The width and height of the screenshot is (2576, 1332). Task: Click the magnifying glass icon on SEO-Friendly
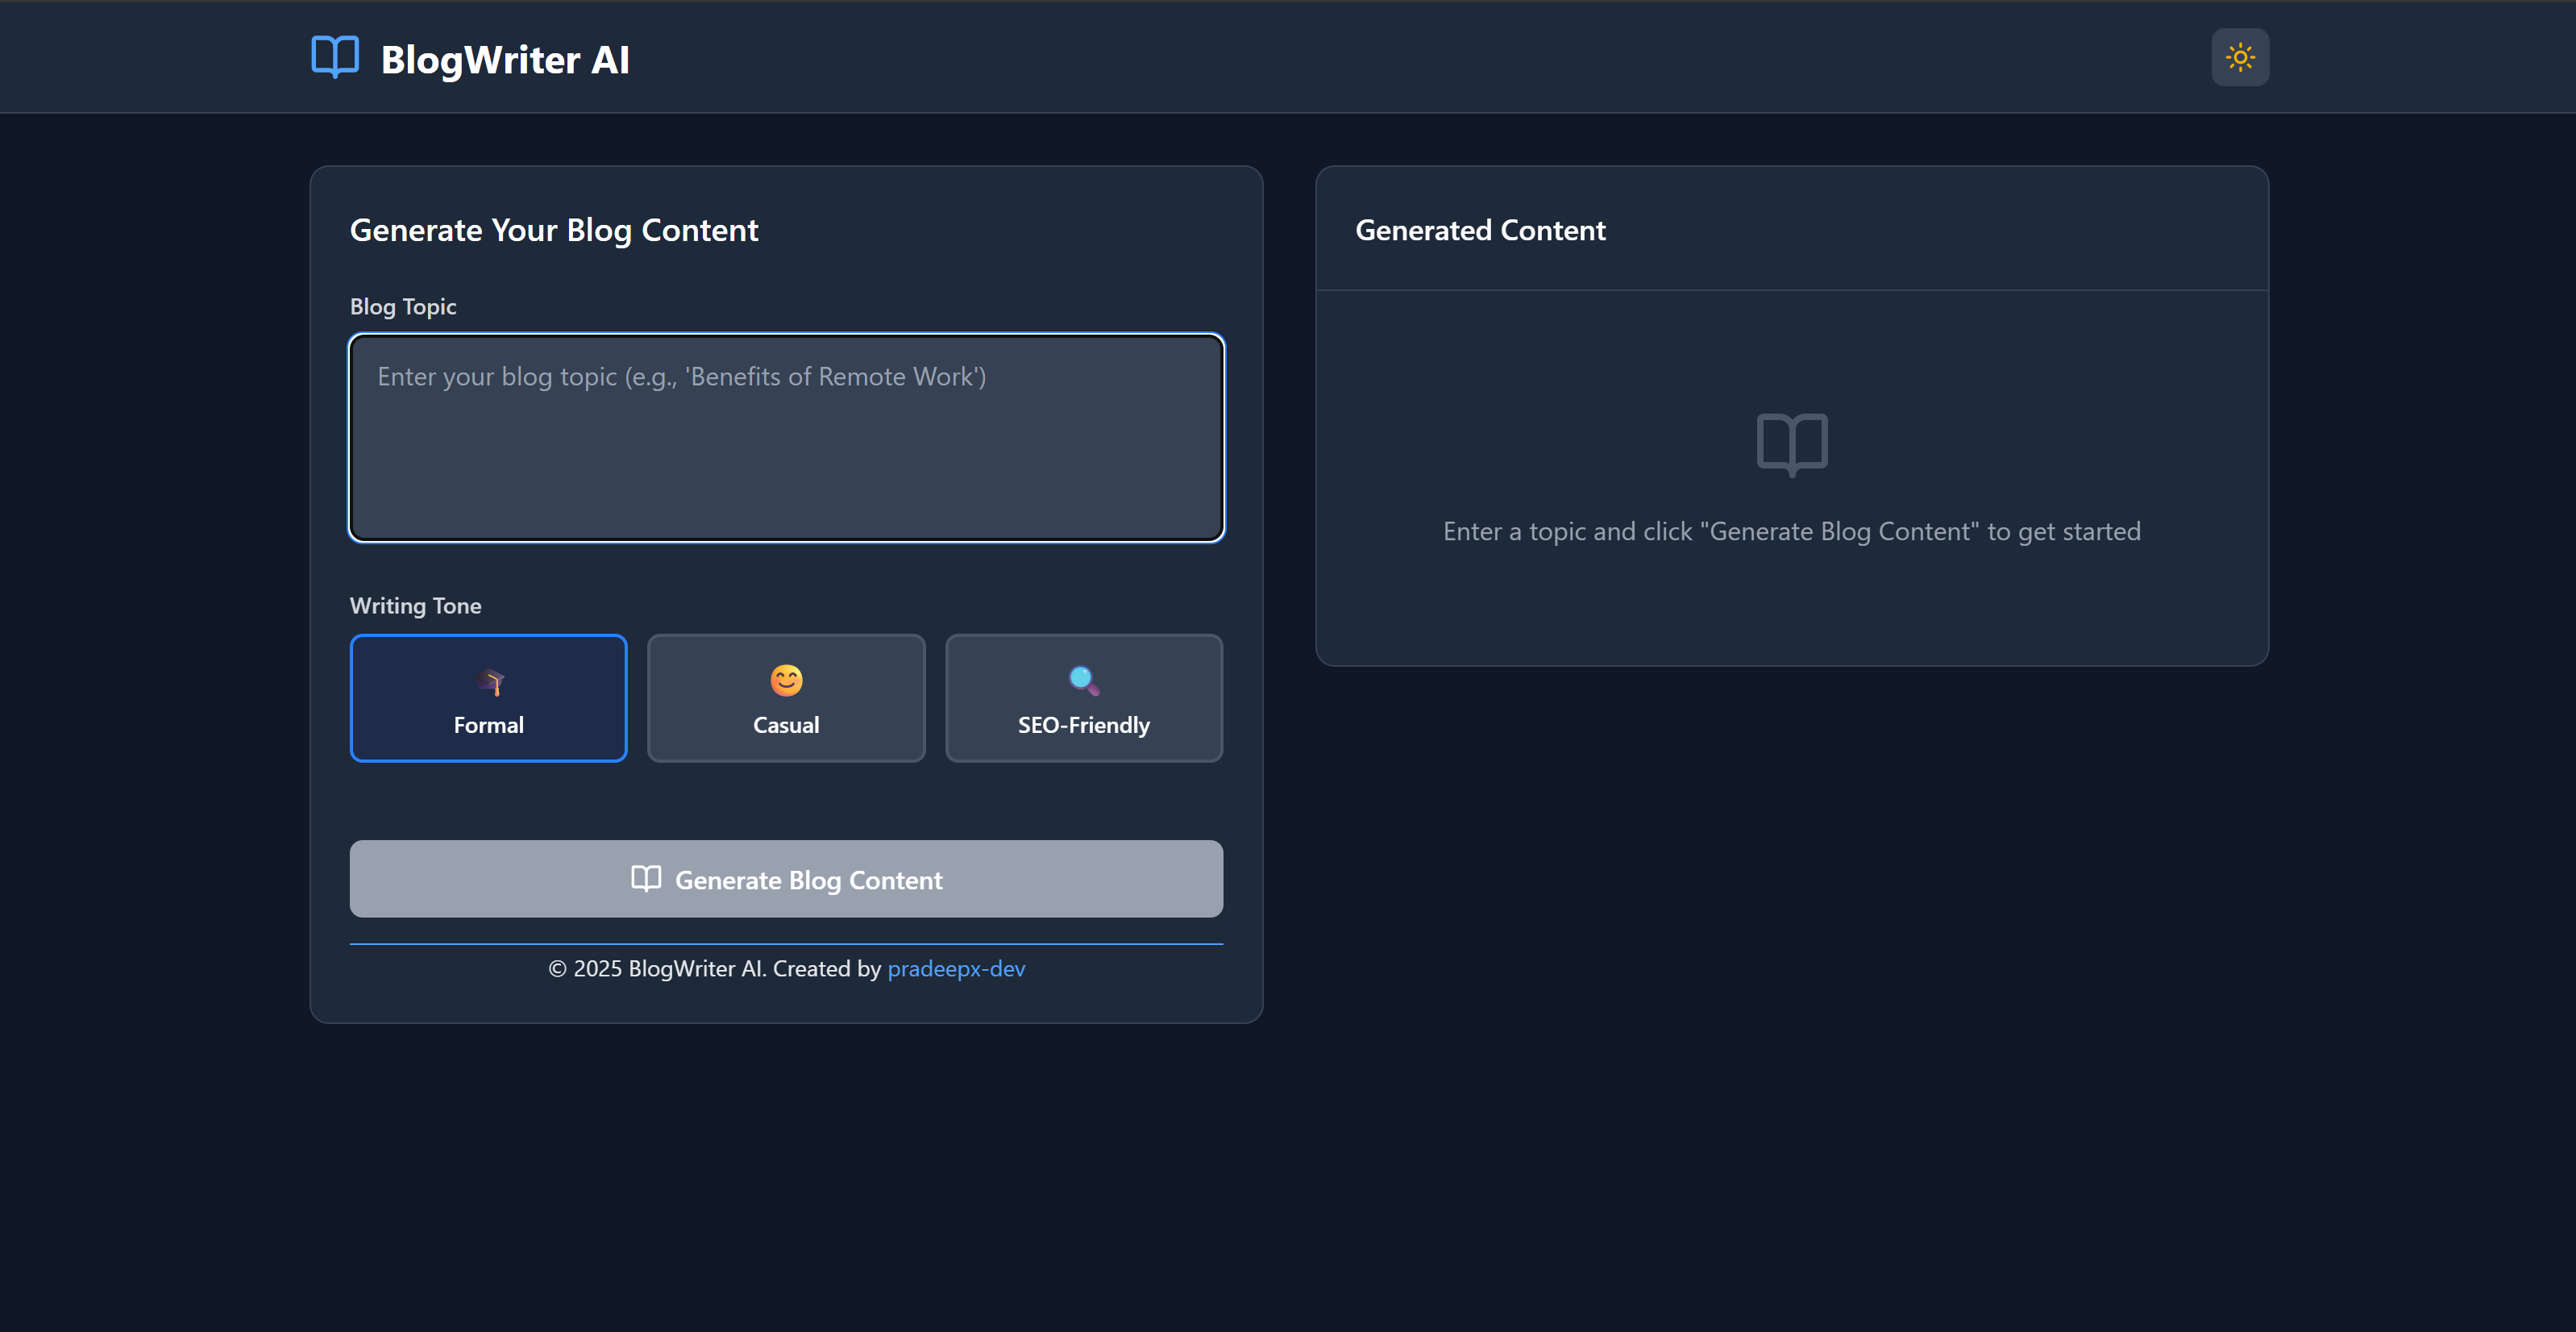(1083, 680)
